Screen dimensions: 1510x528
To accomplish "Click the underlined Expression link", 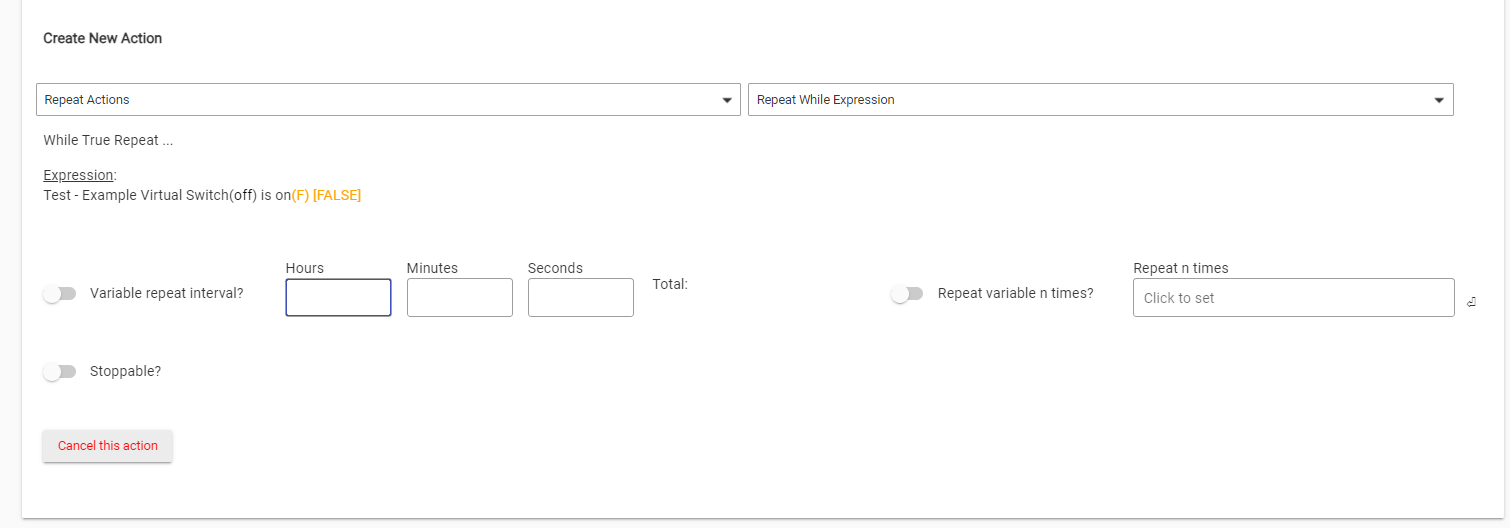I will pos(79,175).
